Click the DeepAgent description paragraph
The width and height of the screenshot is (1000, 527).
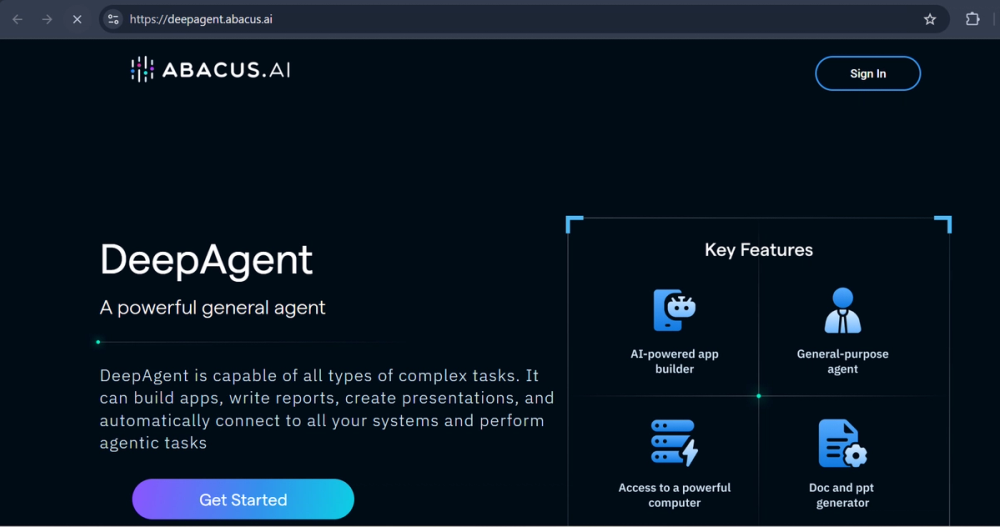327,409
